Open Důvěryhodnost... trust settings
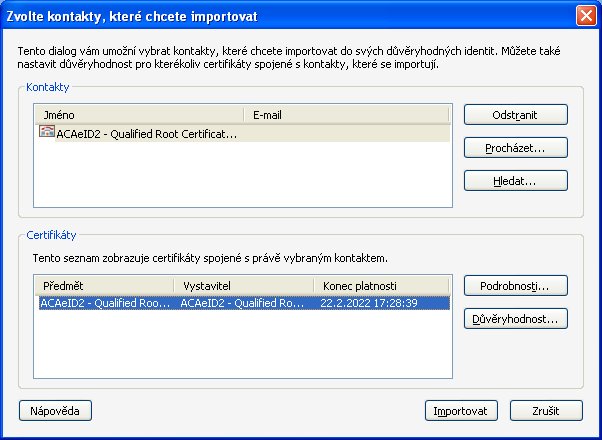The image size is (602, 440). 516,319
